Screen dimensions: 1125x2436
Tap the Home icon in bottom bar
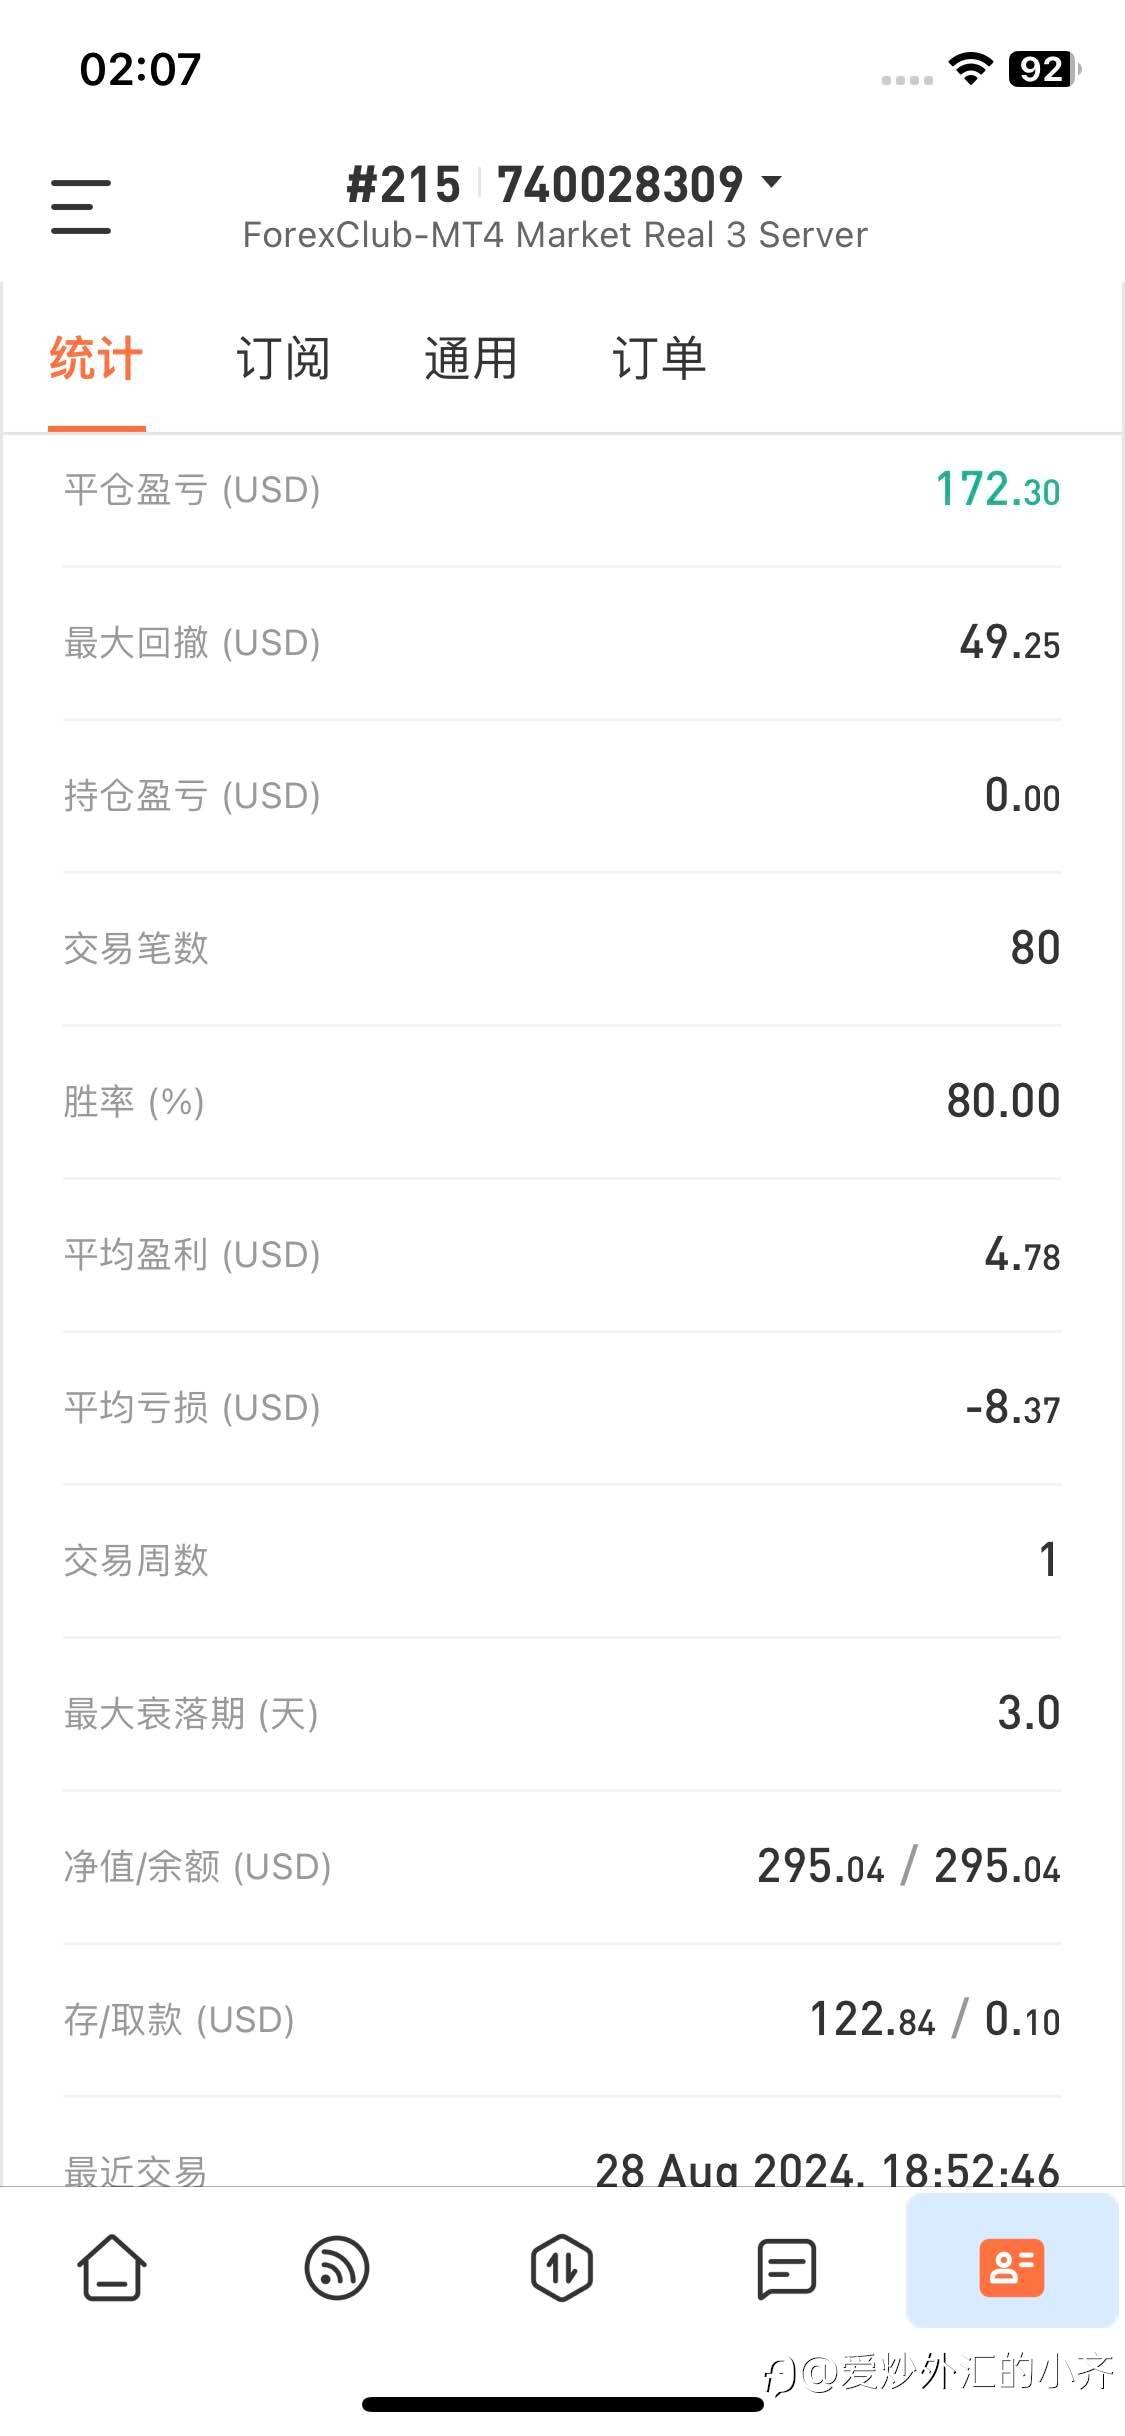pos(112,2267)
